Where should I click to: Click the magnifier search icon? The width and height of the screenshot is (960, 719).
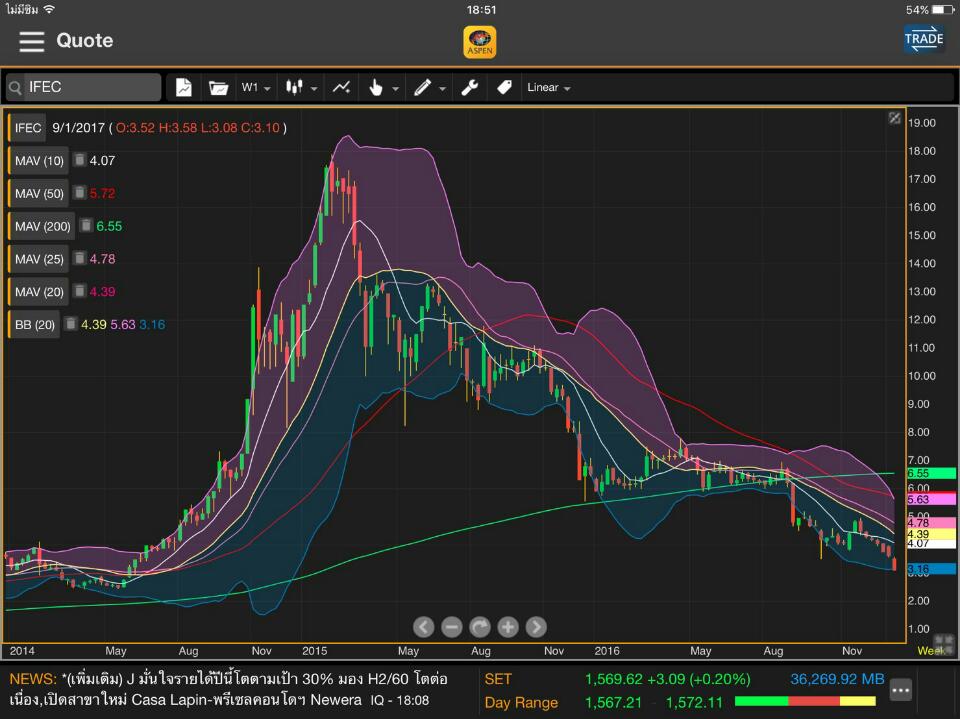pos(16,88)
